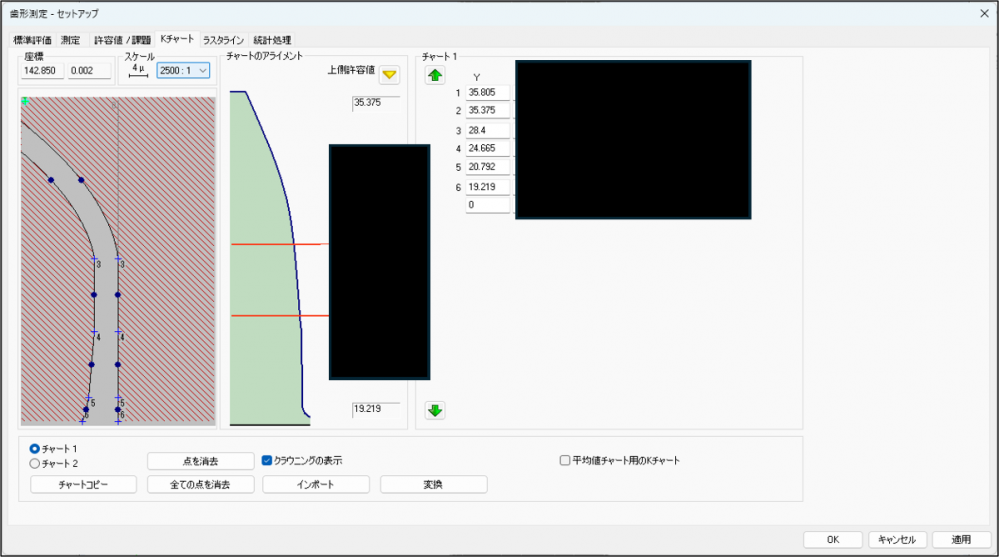
Task: Click the 全ての点を消去 button
Action: (200, 484)
